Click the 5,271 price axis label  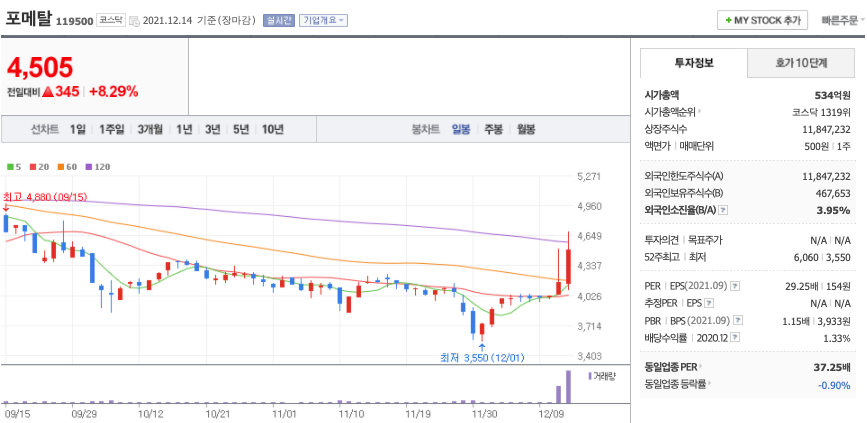pyautogui.click(x=588, y=177)
